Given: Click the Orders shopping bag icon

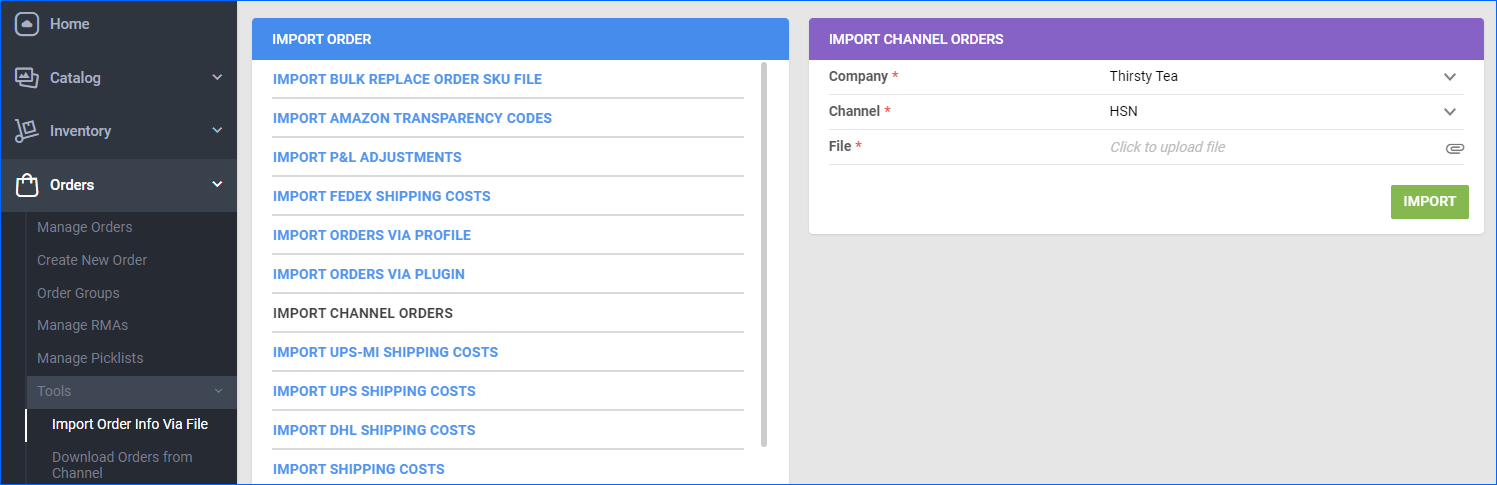Looking at the screenshot, I should point(27,185).
